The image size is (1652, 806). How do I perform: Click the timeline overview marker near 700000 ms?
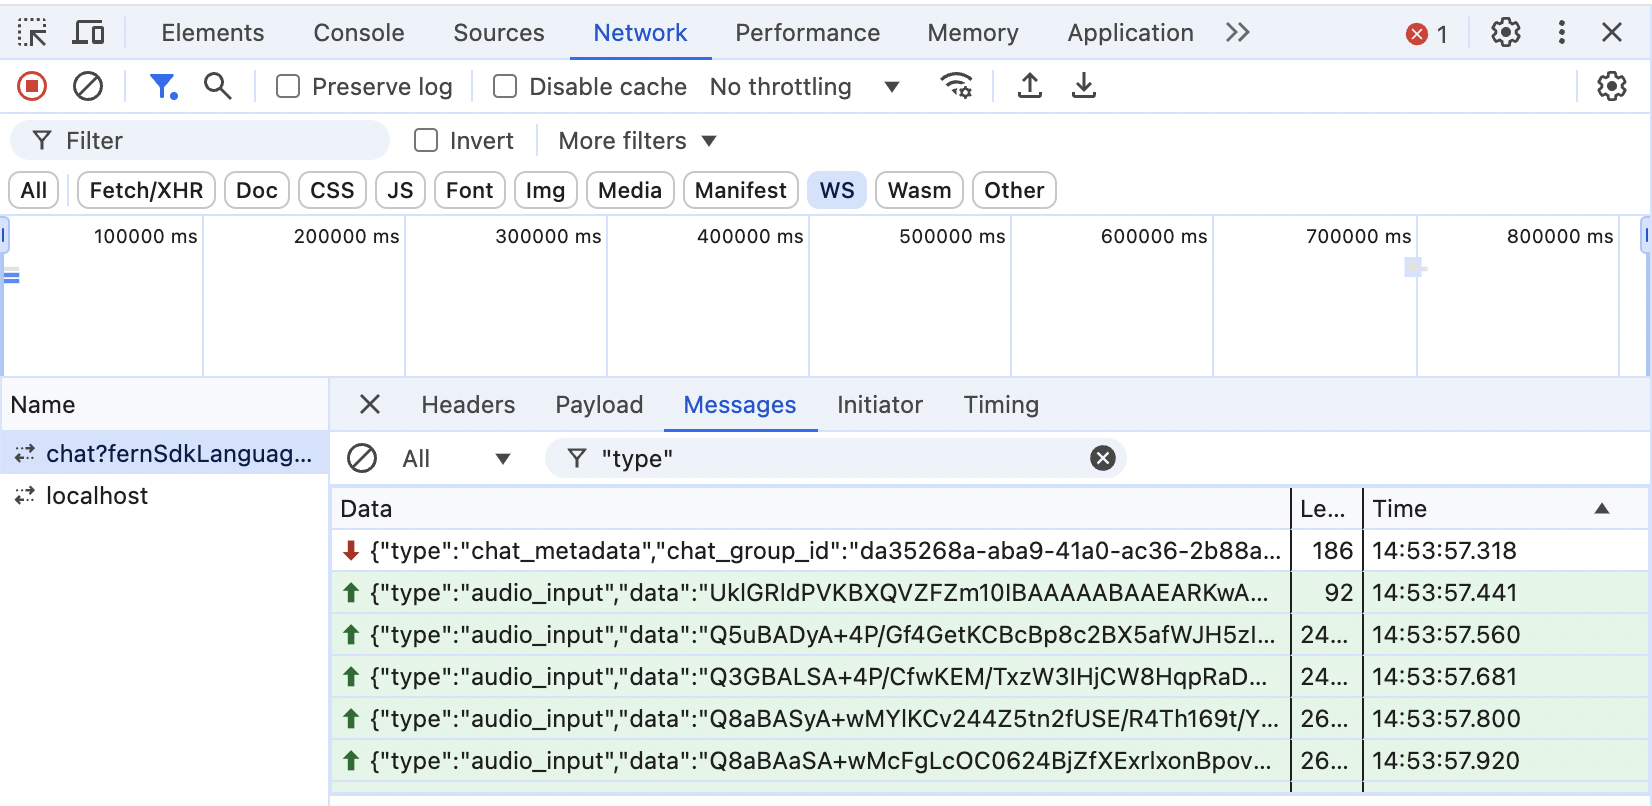point(1413,267)
